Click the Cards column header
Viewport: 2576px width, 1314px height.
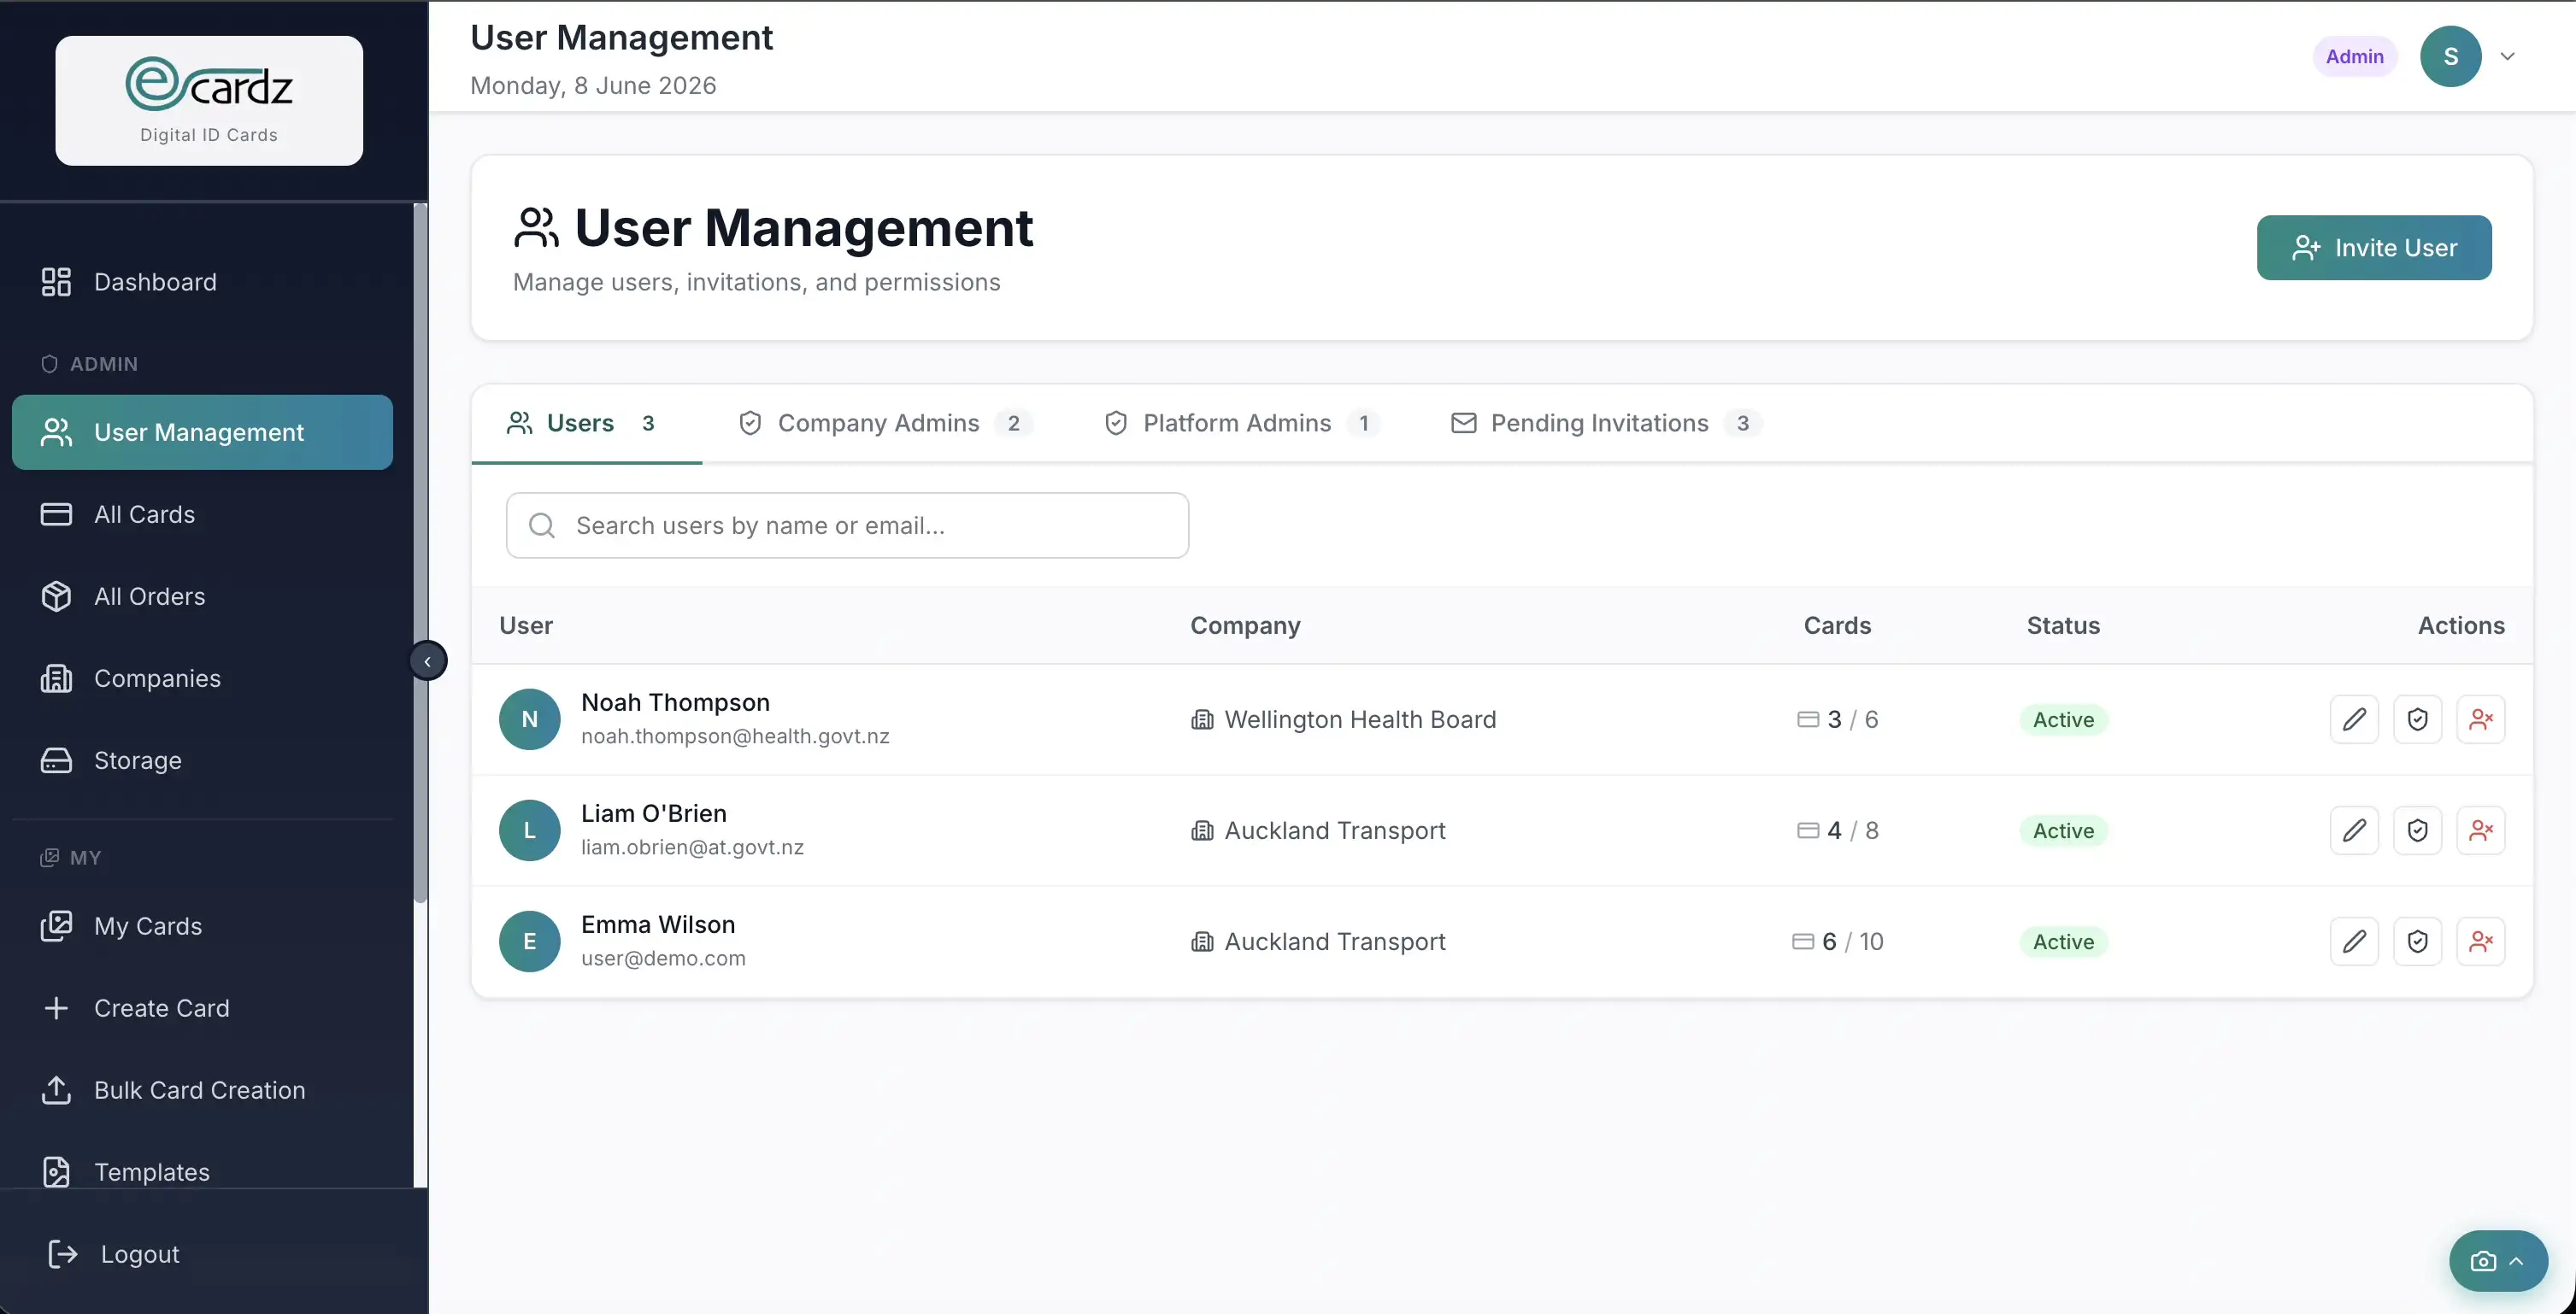coord(1837,625)
